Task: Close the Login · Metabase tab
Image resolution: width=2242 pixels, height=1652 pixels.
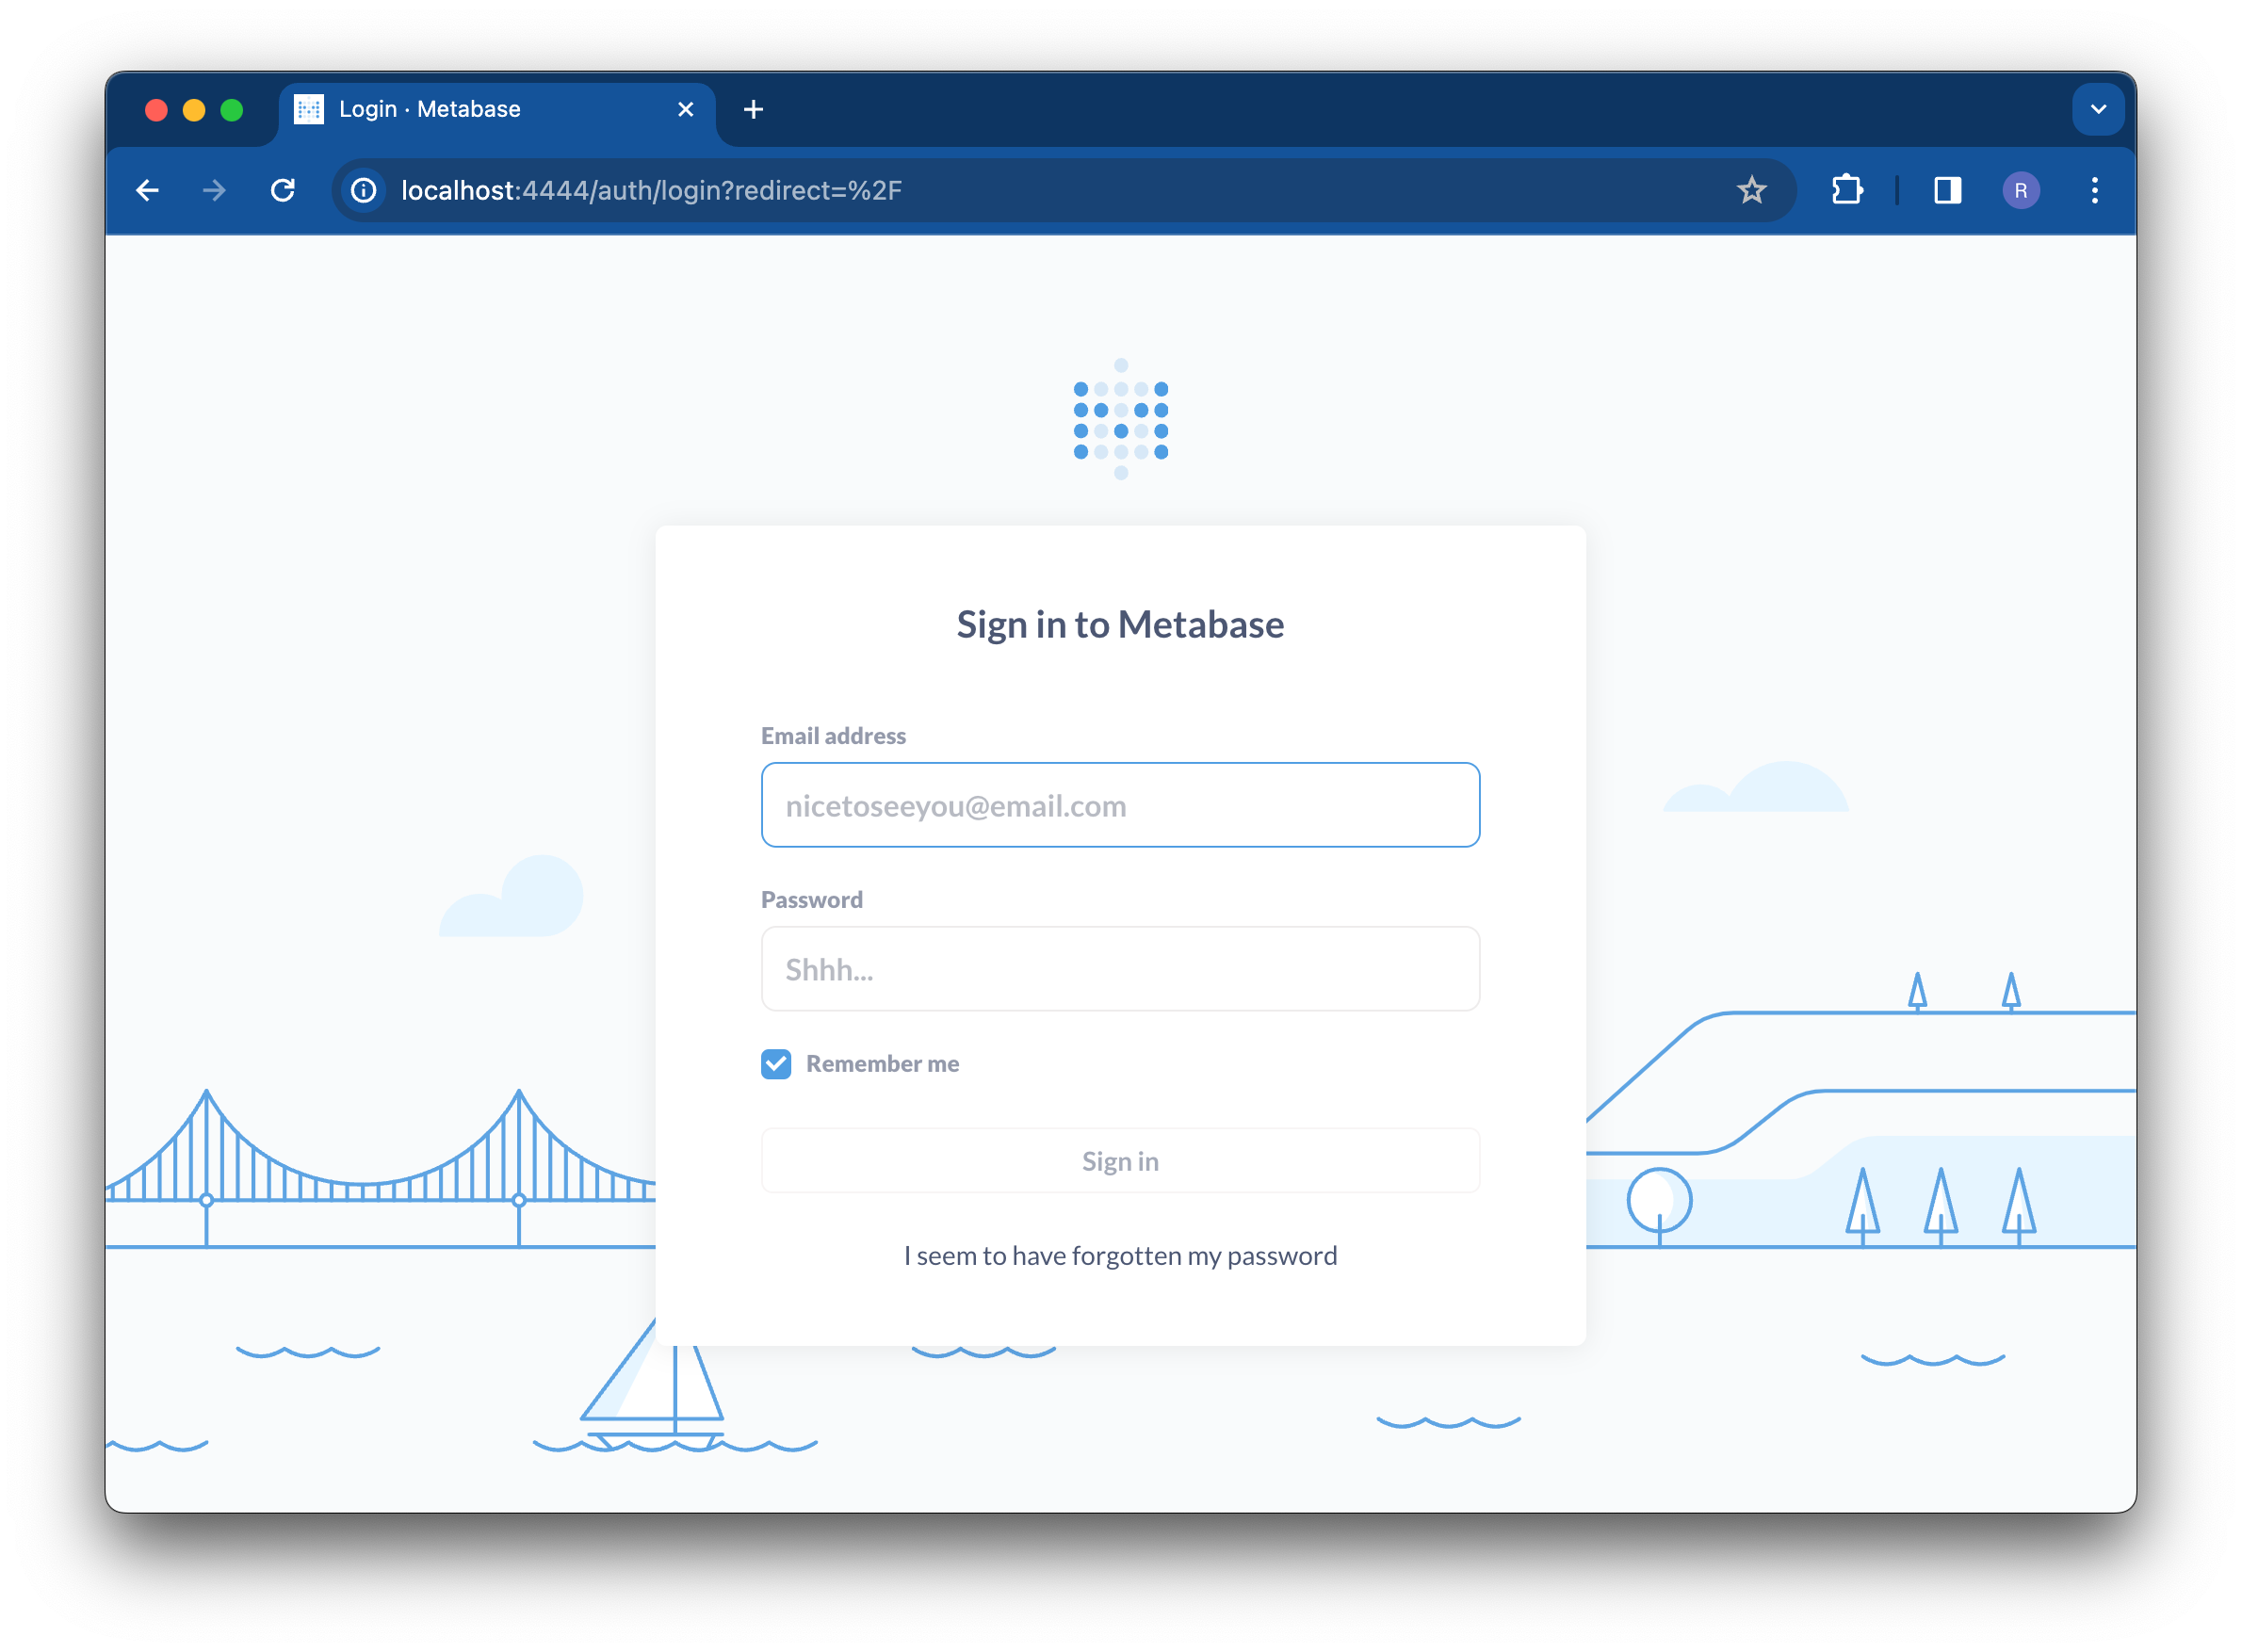Action: pos(686,109)
